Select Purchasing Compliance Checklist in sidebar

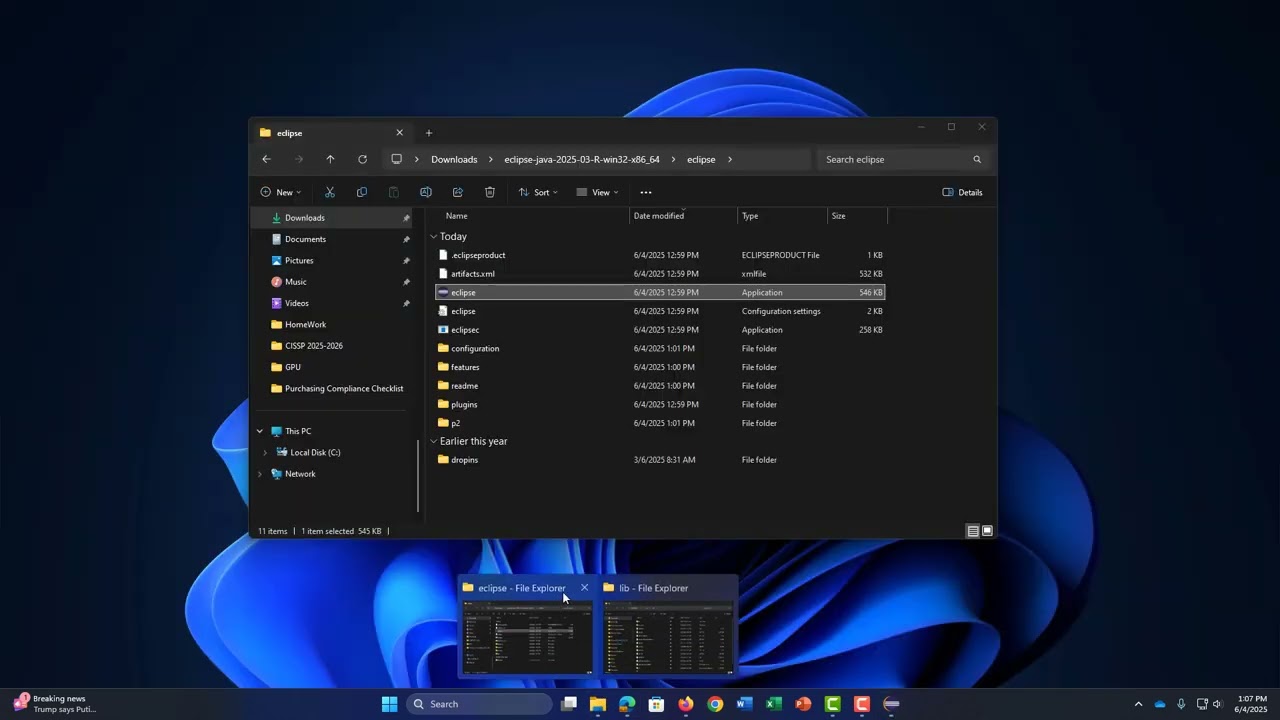tap(344, 389)
